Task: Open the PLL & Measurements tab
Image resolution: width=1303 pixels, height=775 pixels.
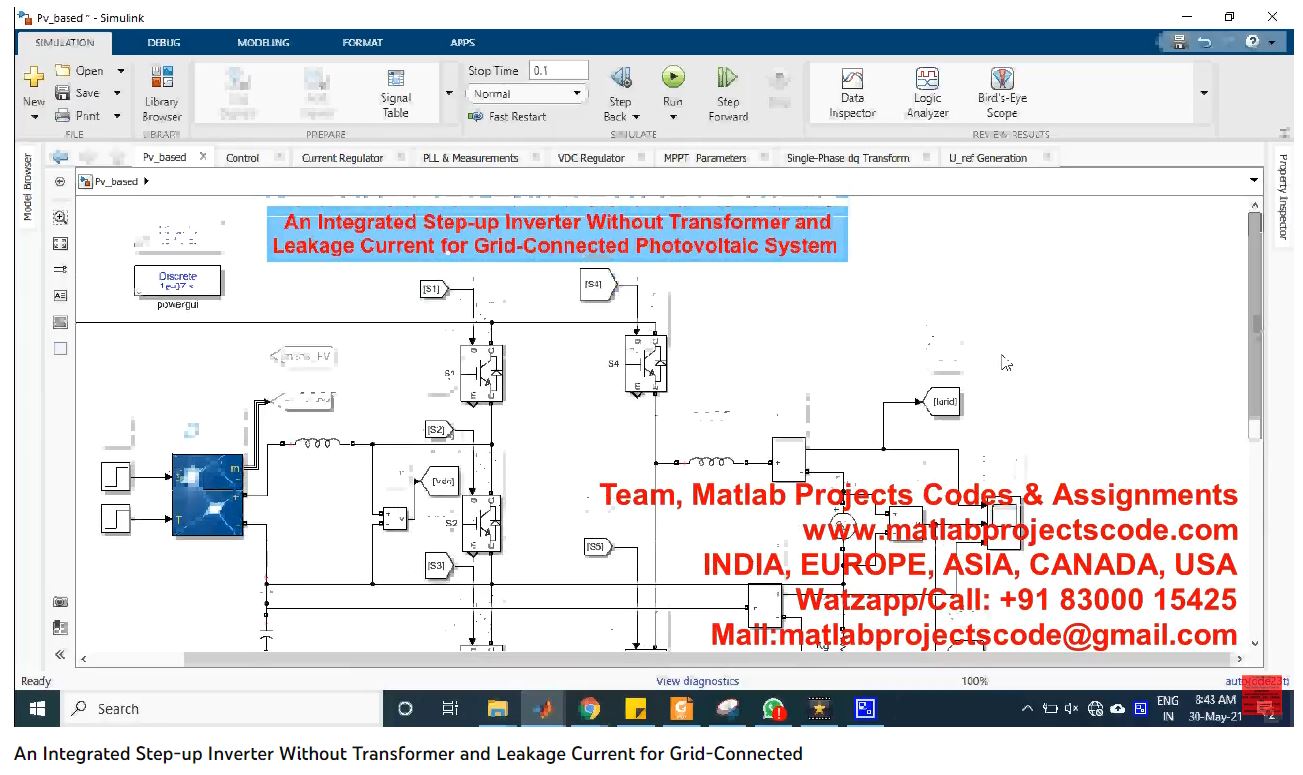Action: [470, 158]
